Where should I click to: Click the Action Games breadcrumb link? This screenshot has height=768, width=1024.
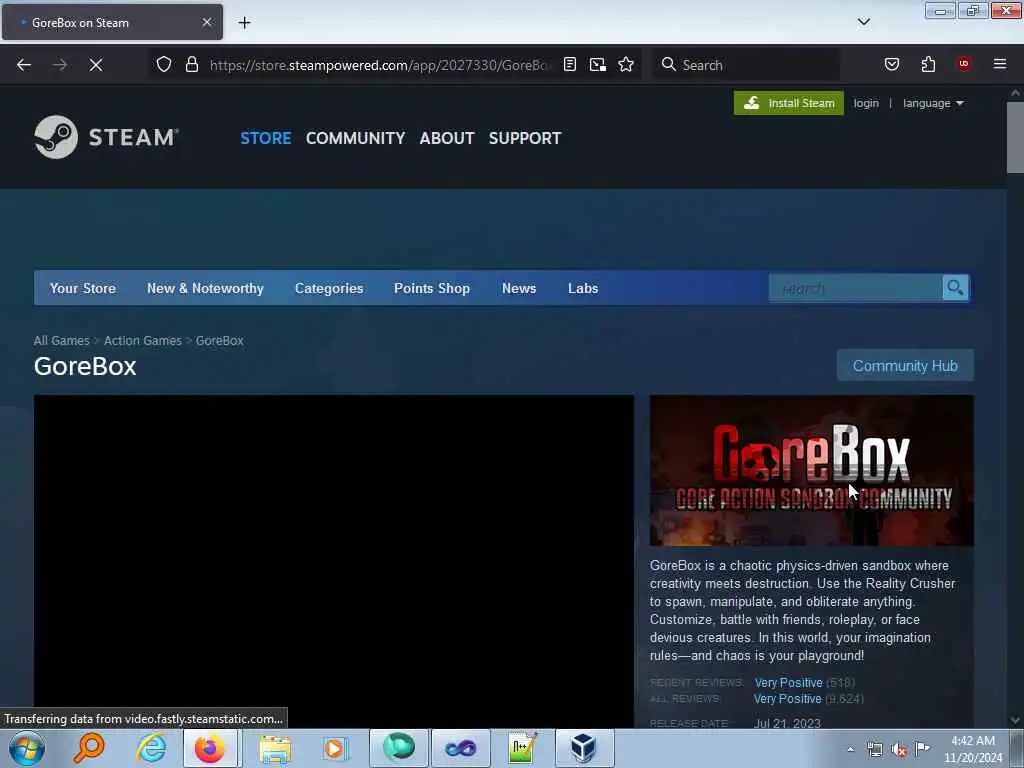(143, 340)
